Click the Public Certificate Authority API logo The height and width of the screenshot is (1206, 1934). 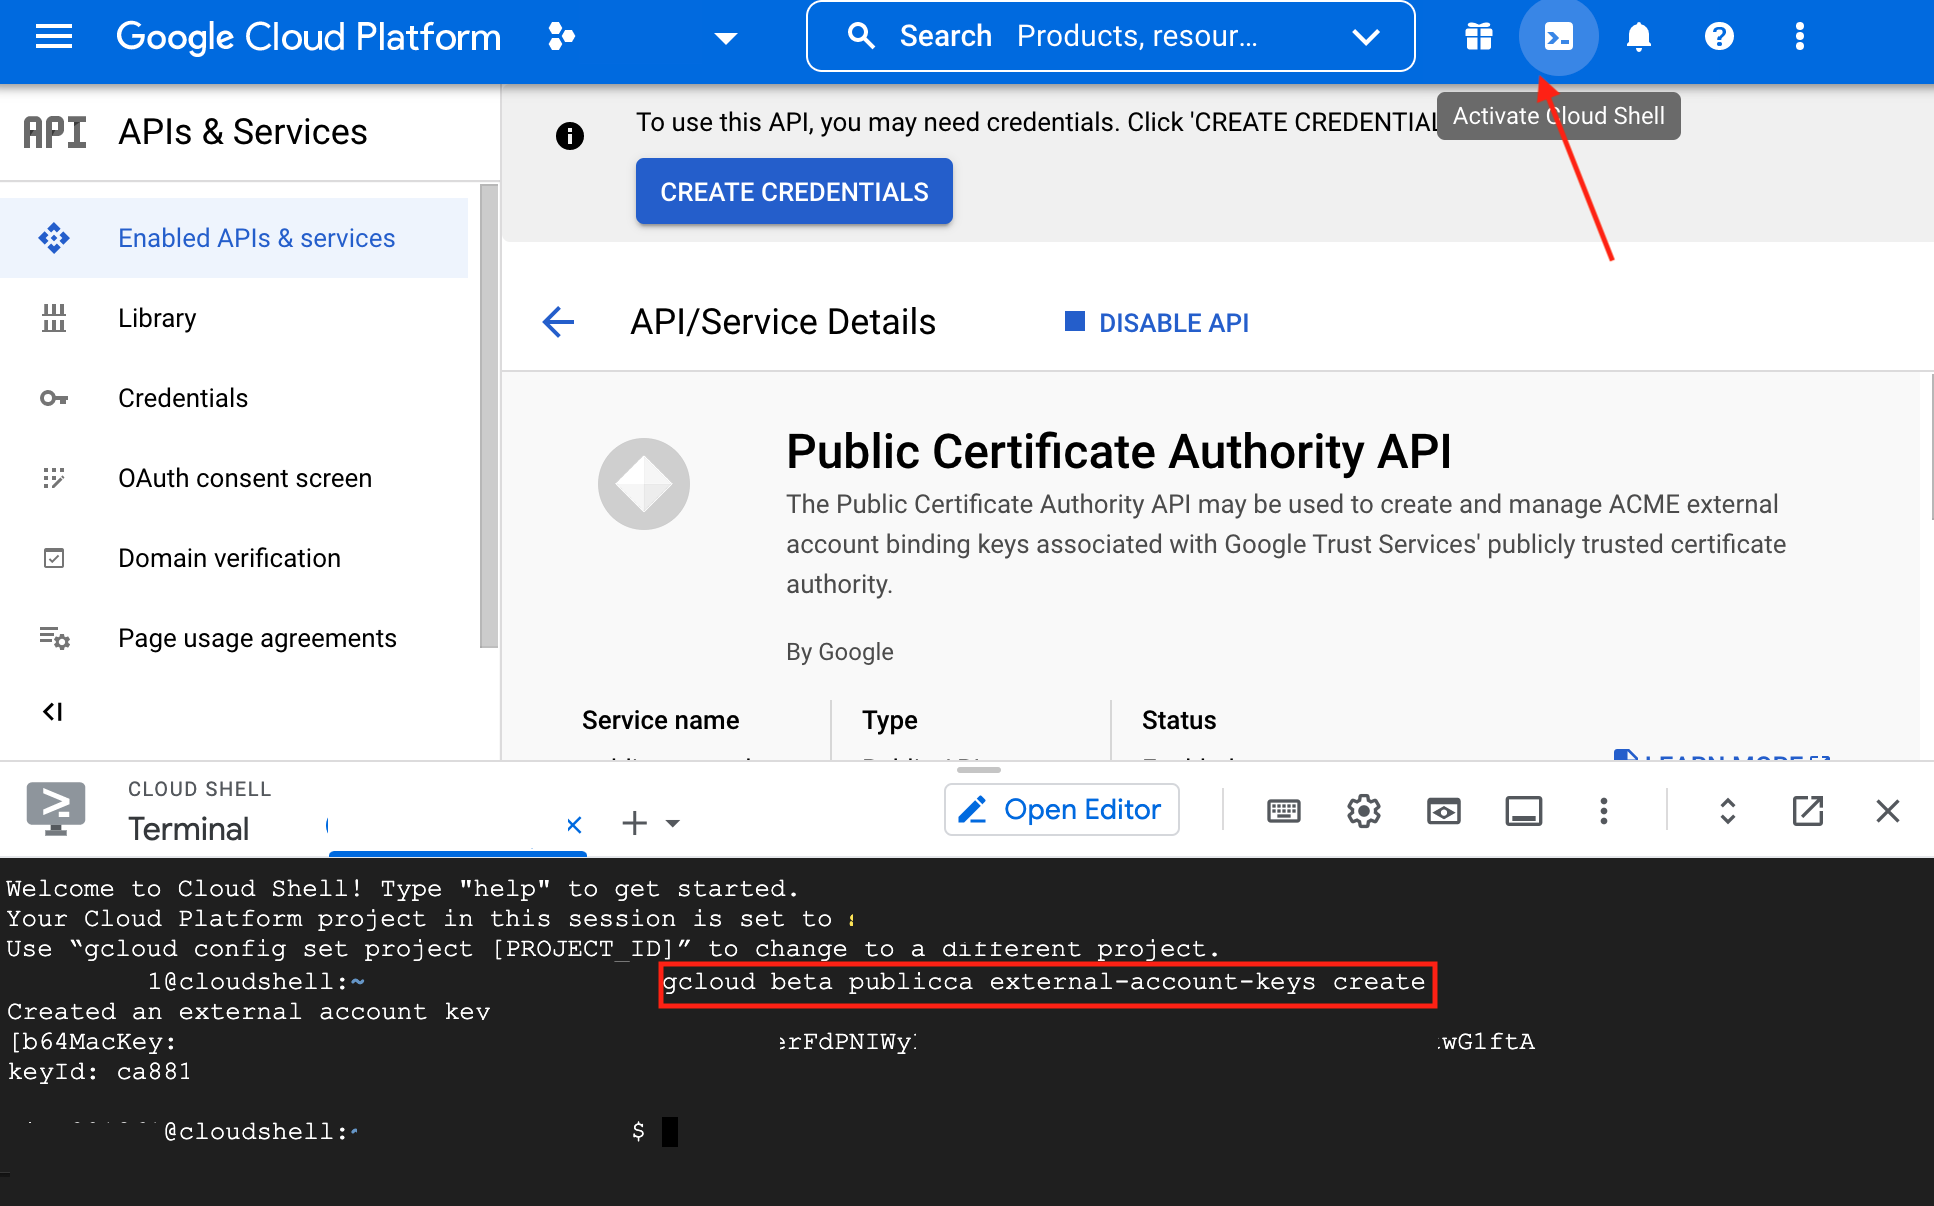coord(643,484)
